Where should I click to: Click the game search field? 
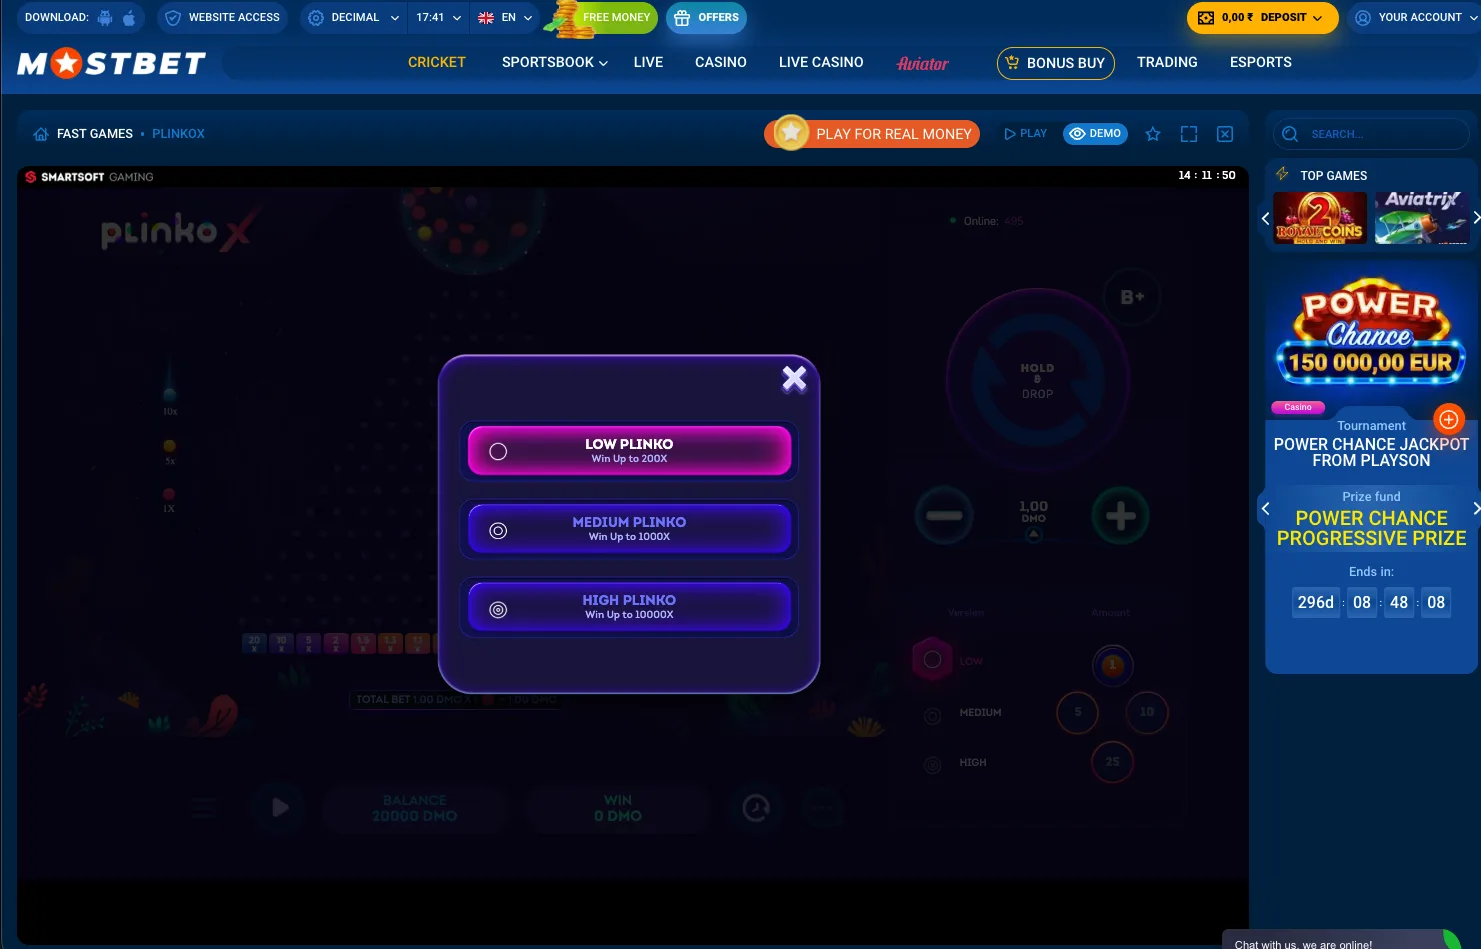pyautogui.click(x=1371, y=134)
